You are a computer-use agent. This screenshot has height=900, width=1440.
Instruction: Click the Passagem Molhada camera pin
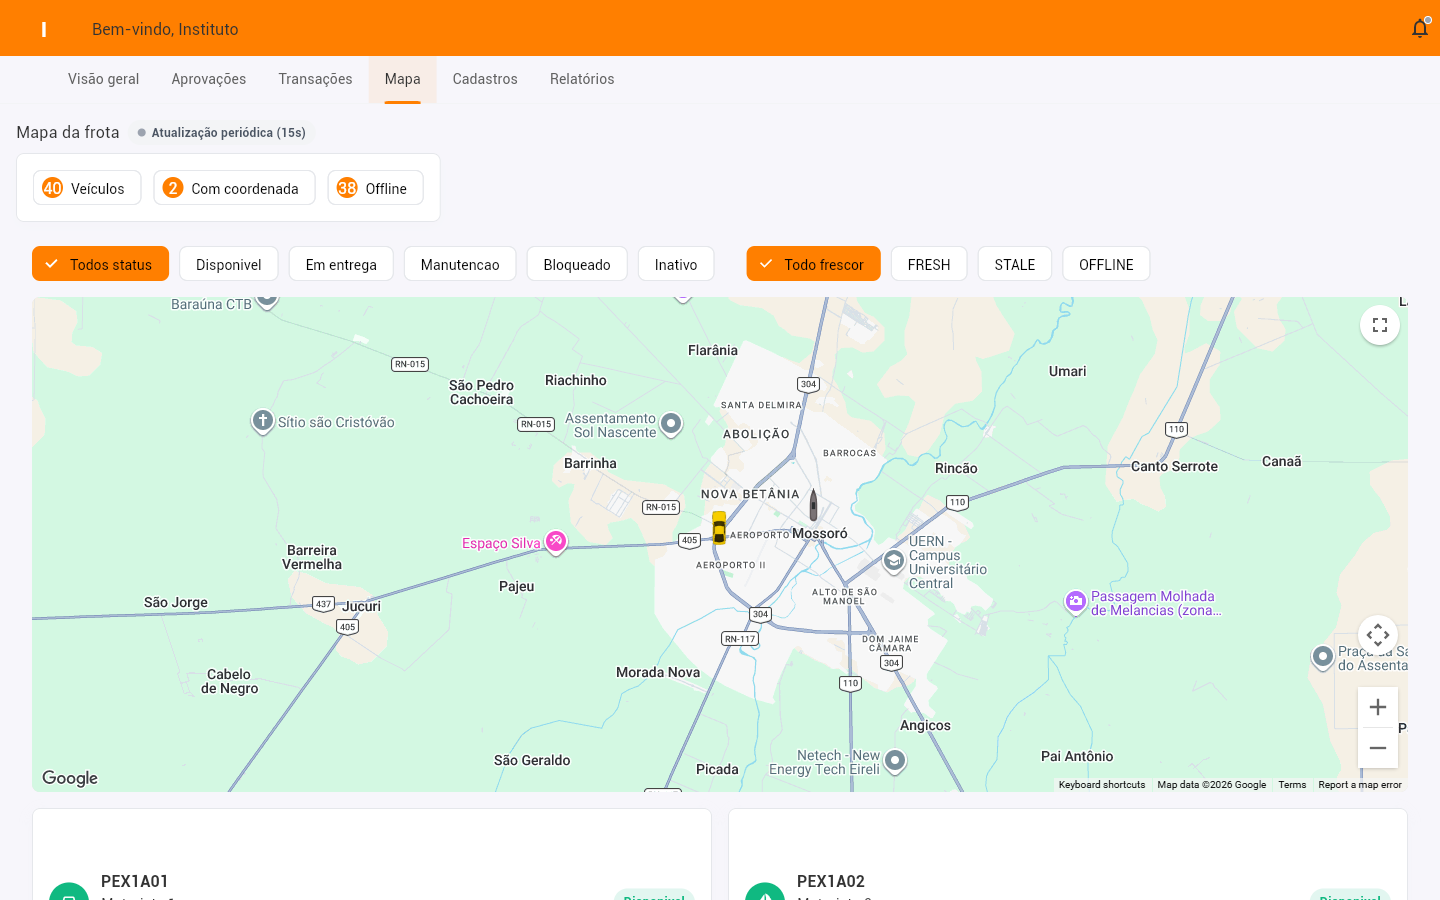tap(1076, 602)
